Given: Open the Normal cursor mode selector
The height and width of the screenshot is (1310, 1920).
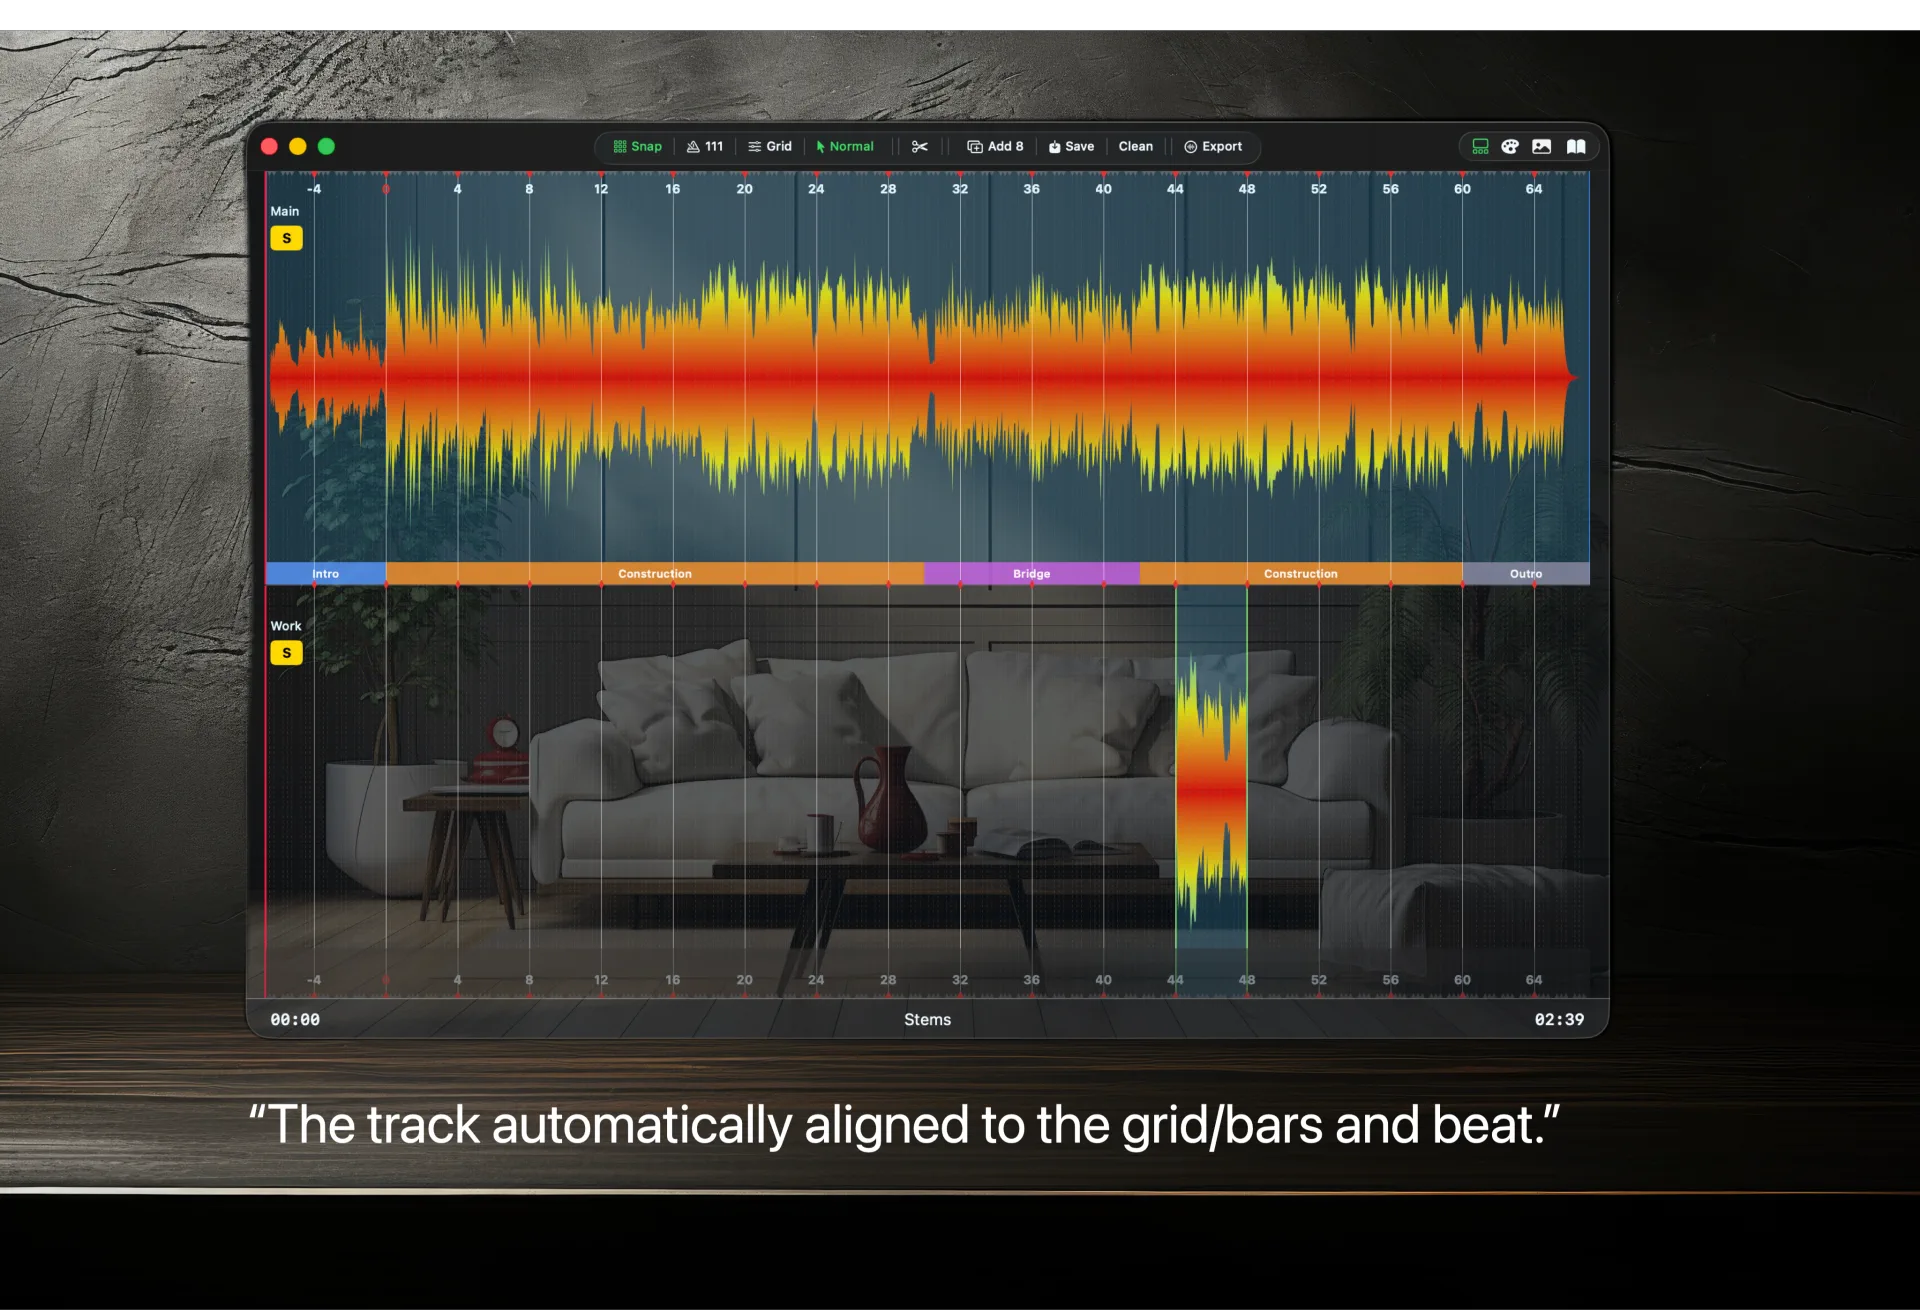Looking at the screenshot, I should pos(845,147).
